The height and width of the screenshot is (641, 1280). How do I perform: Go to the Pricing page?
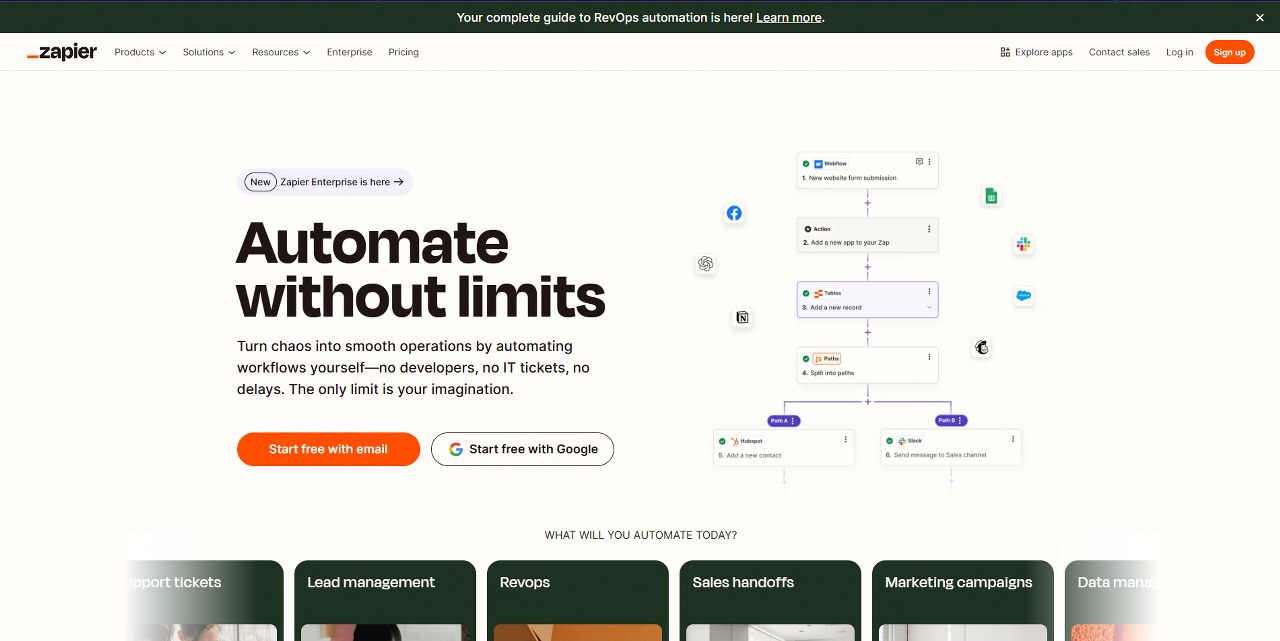[404, 52]
